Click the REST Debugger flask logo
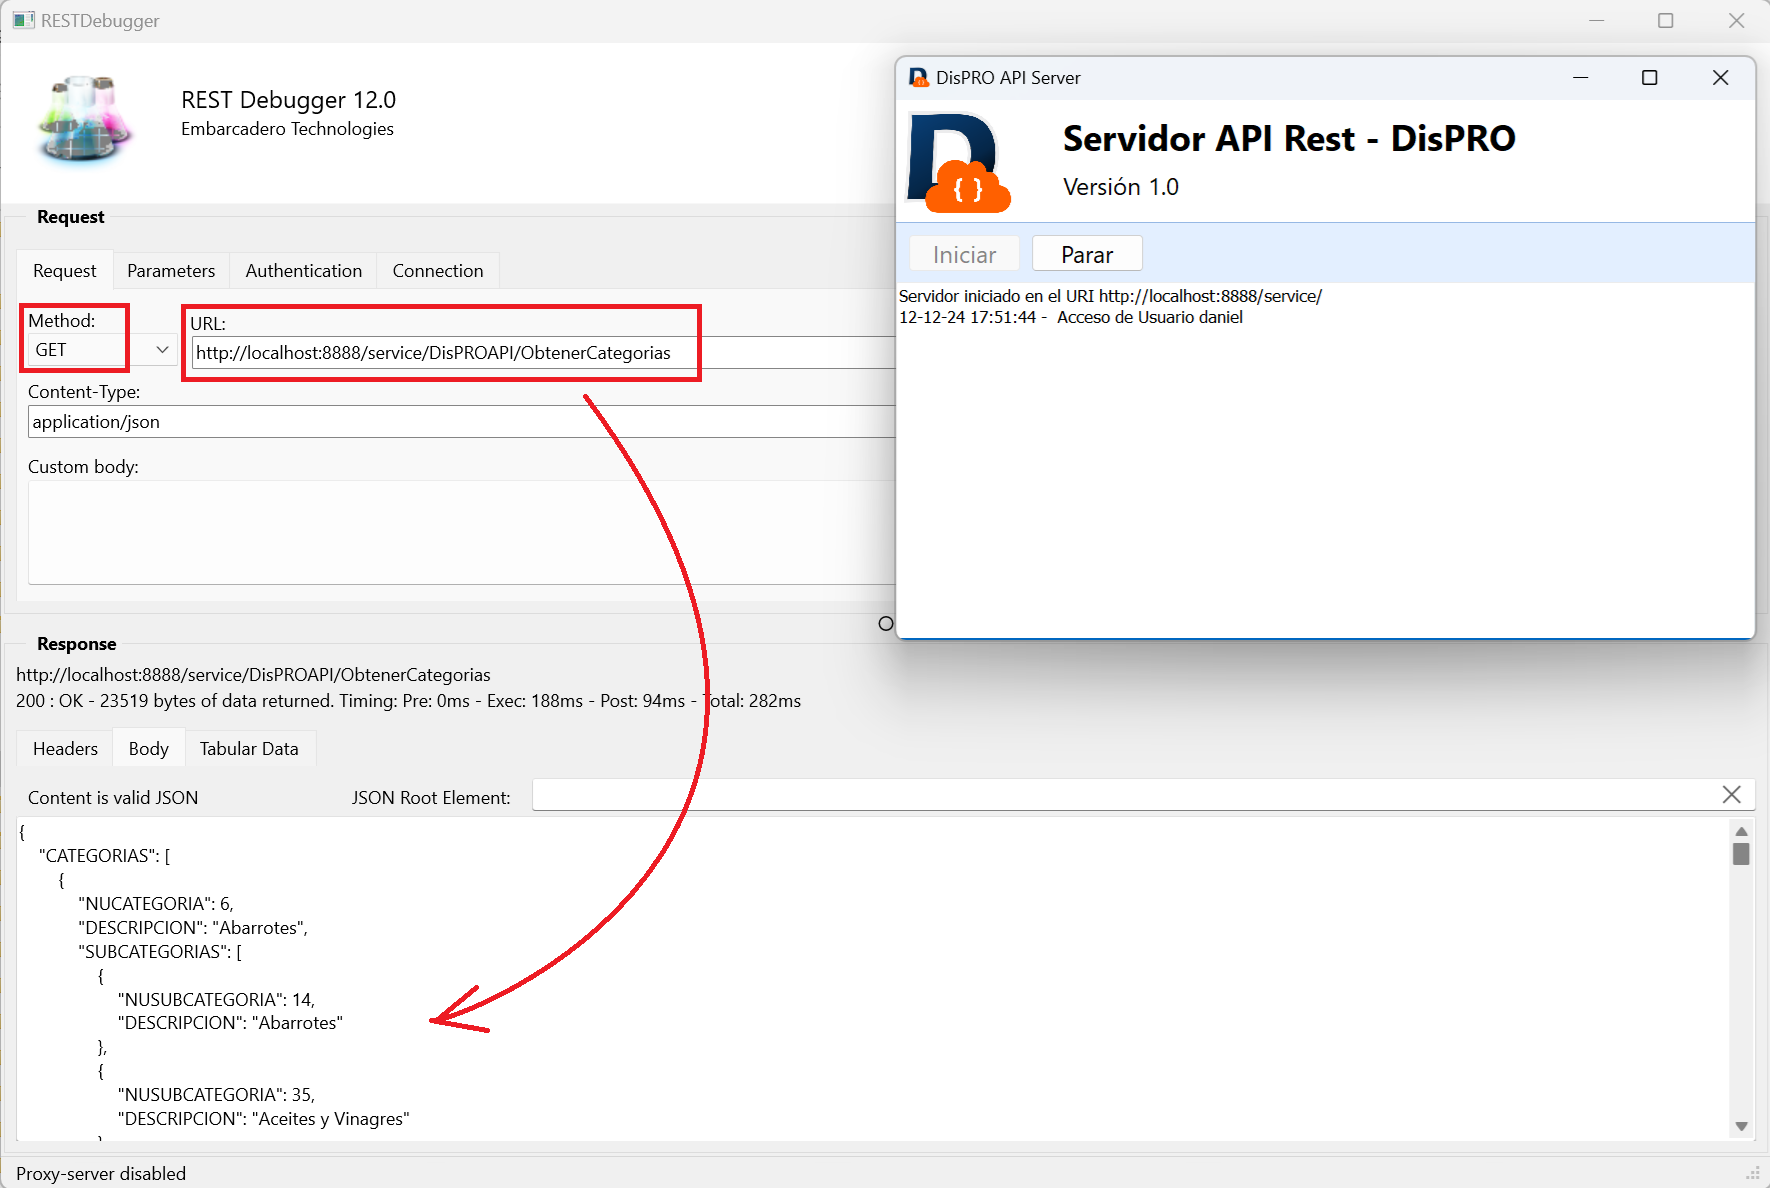Viewport: 1770px width, 1188px height. 85,118
